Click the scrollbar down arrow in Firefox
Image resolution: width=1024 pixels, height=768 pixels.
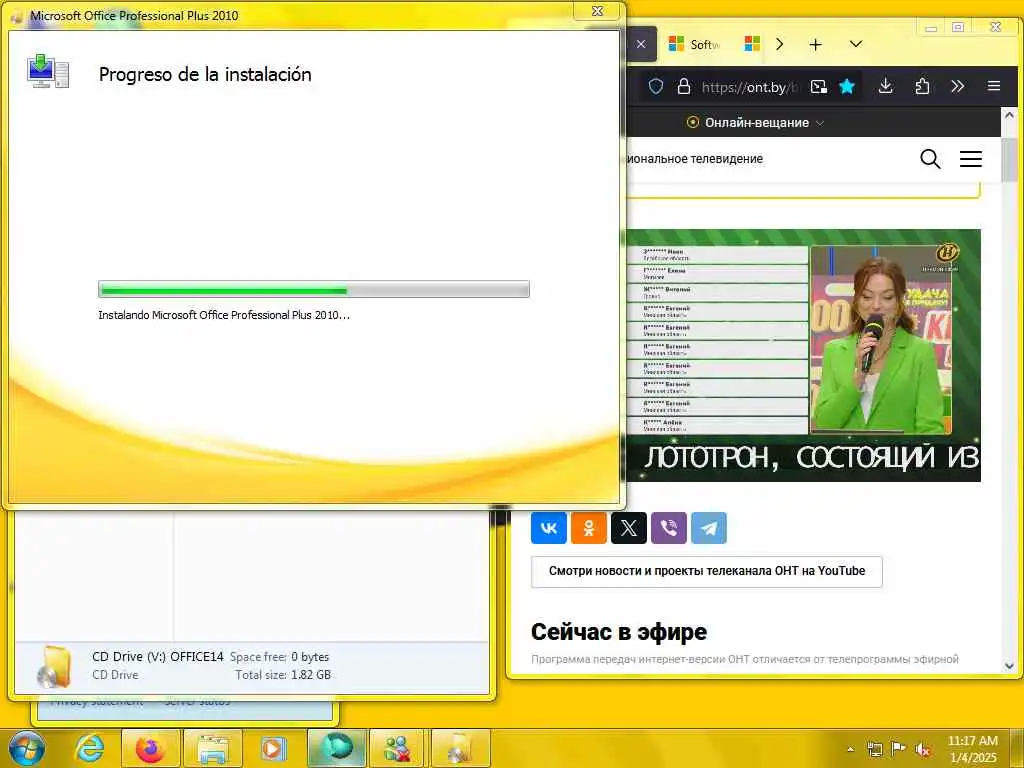point(1009,666)
